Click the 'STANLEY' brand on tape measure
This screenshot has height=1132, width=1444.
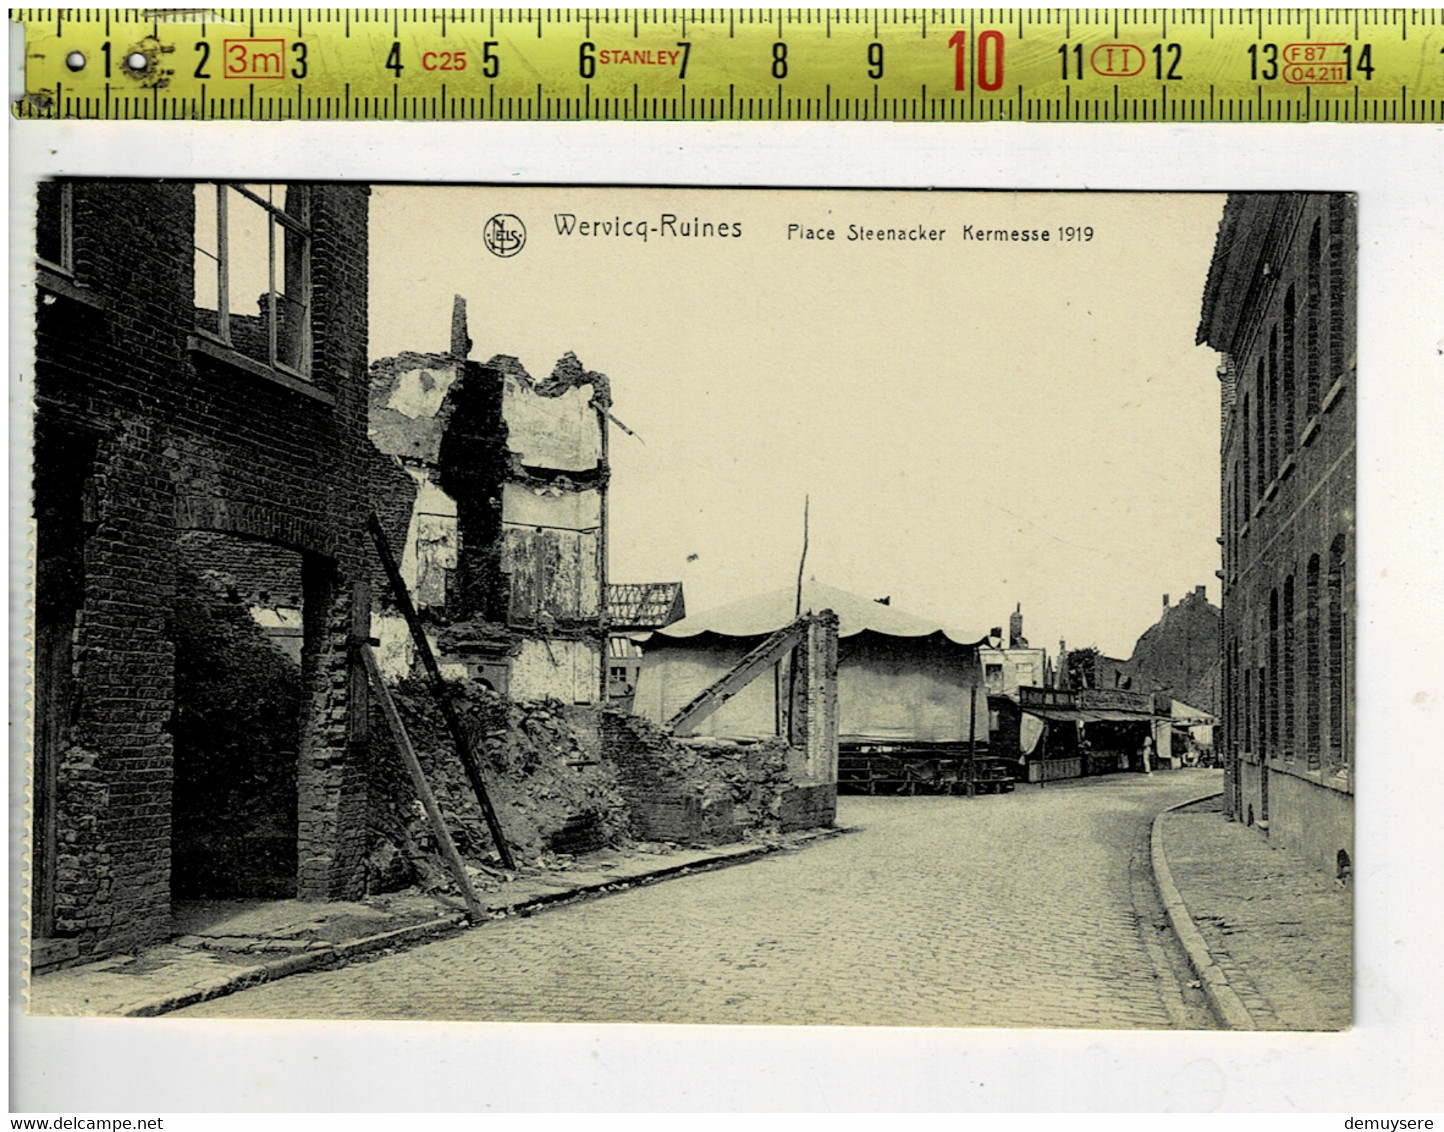point(639,58)
